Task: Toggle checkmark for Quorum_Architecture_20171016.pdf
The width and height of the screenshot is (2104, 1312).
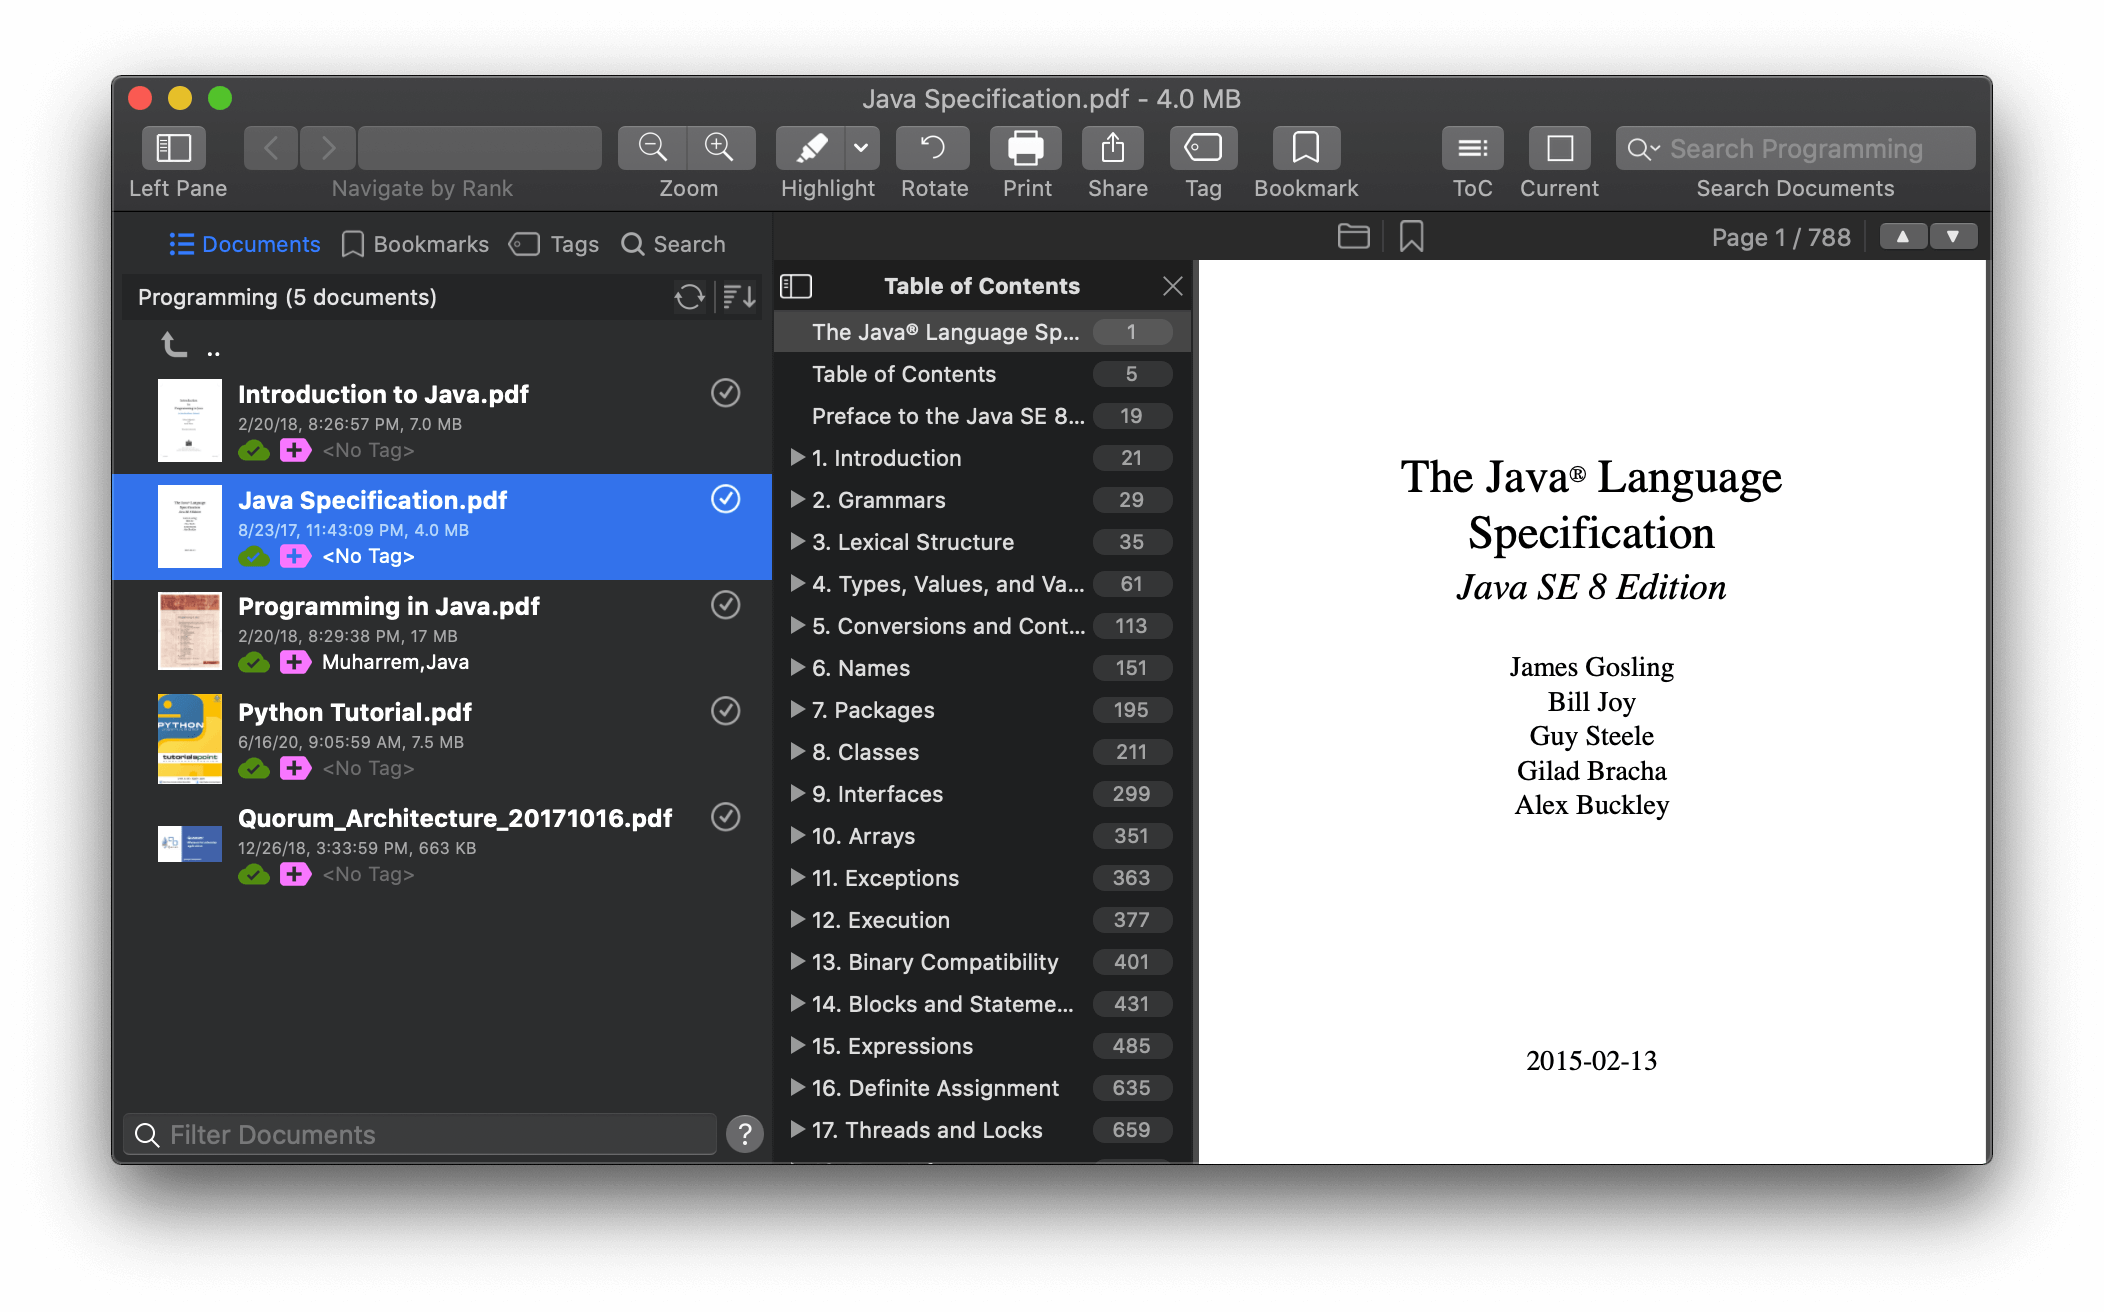Action: [x=725, y=817]
